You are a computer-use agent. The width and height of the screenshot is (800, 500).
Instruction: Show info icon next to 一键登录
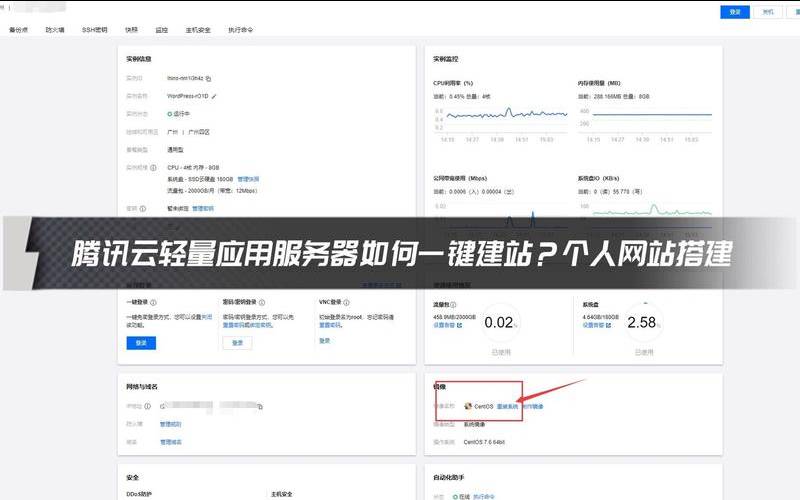[x=153, y=303]
